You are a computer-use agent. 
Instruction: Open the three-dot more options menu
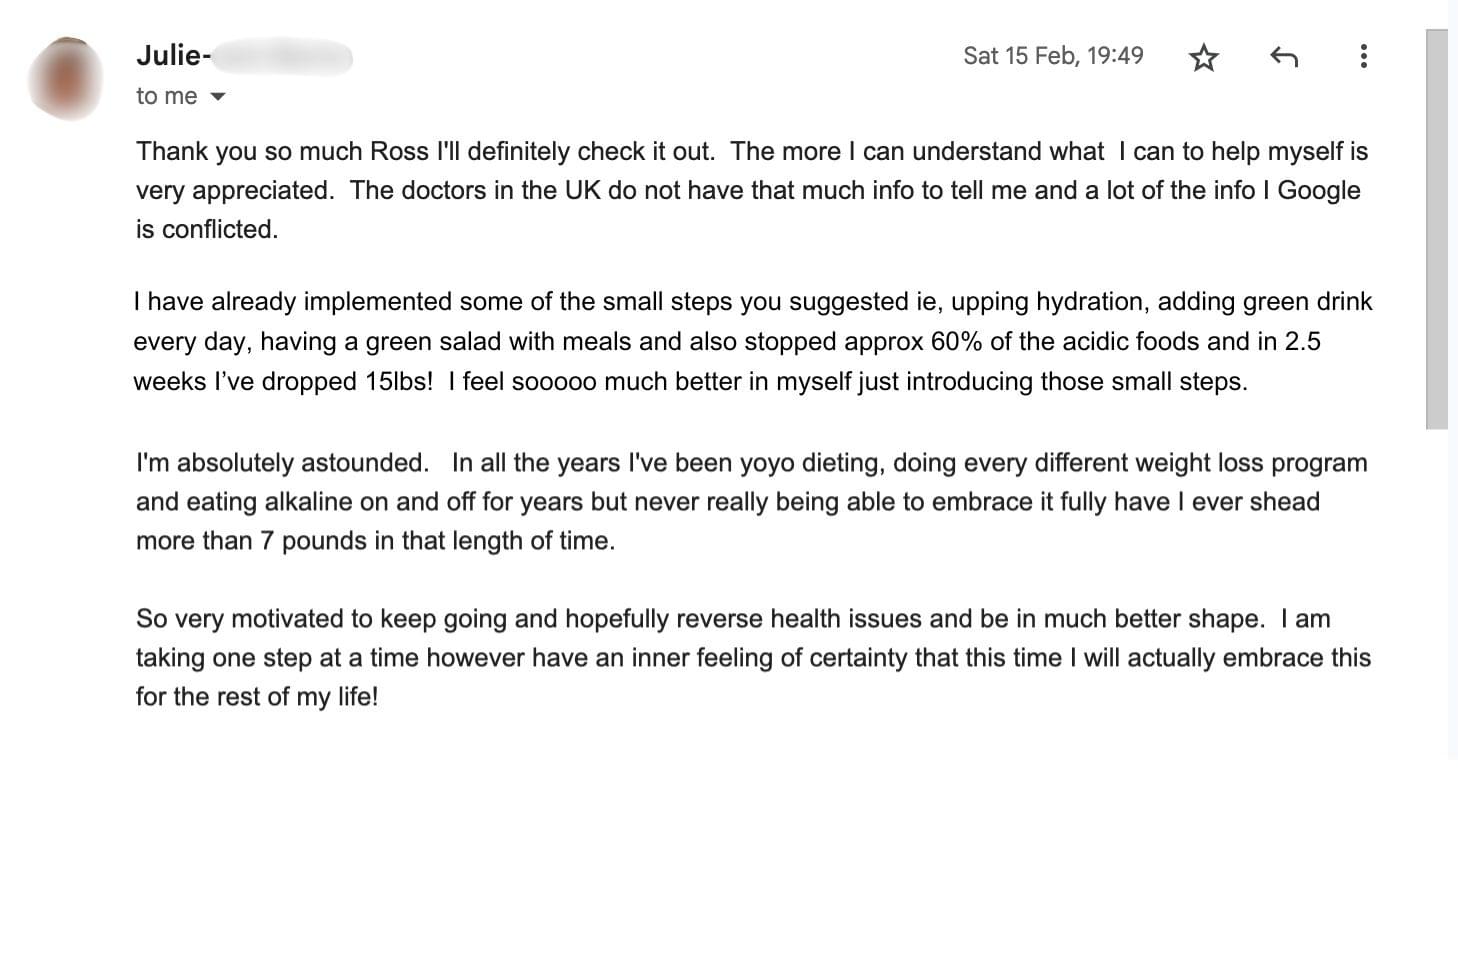(x=1363, y=56)
